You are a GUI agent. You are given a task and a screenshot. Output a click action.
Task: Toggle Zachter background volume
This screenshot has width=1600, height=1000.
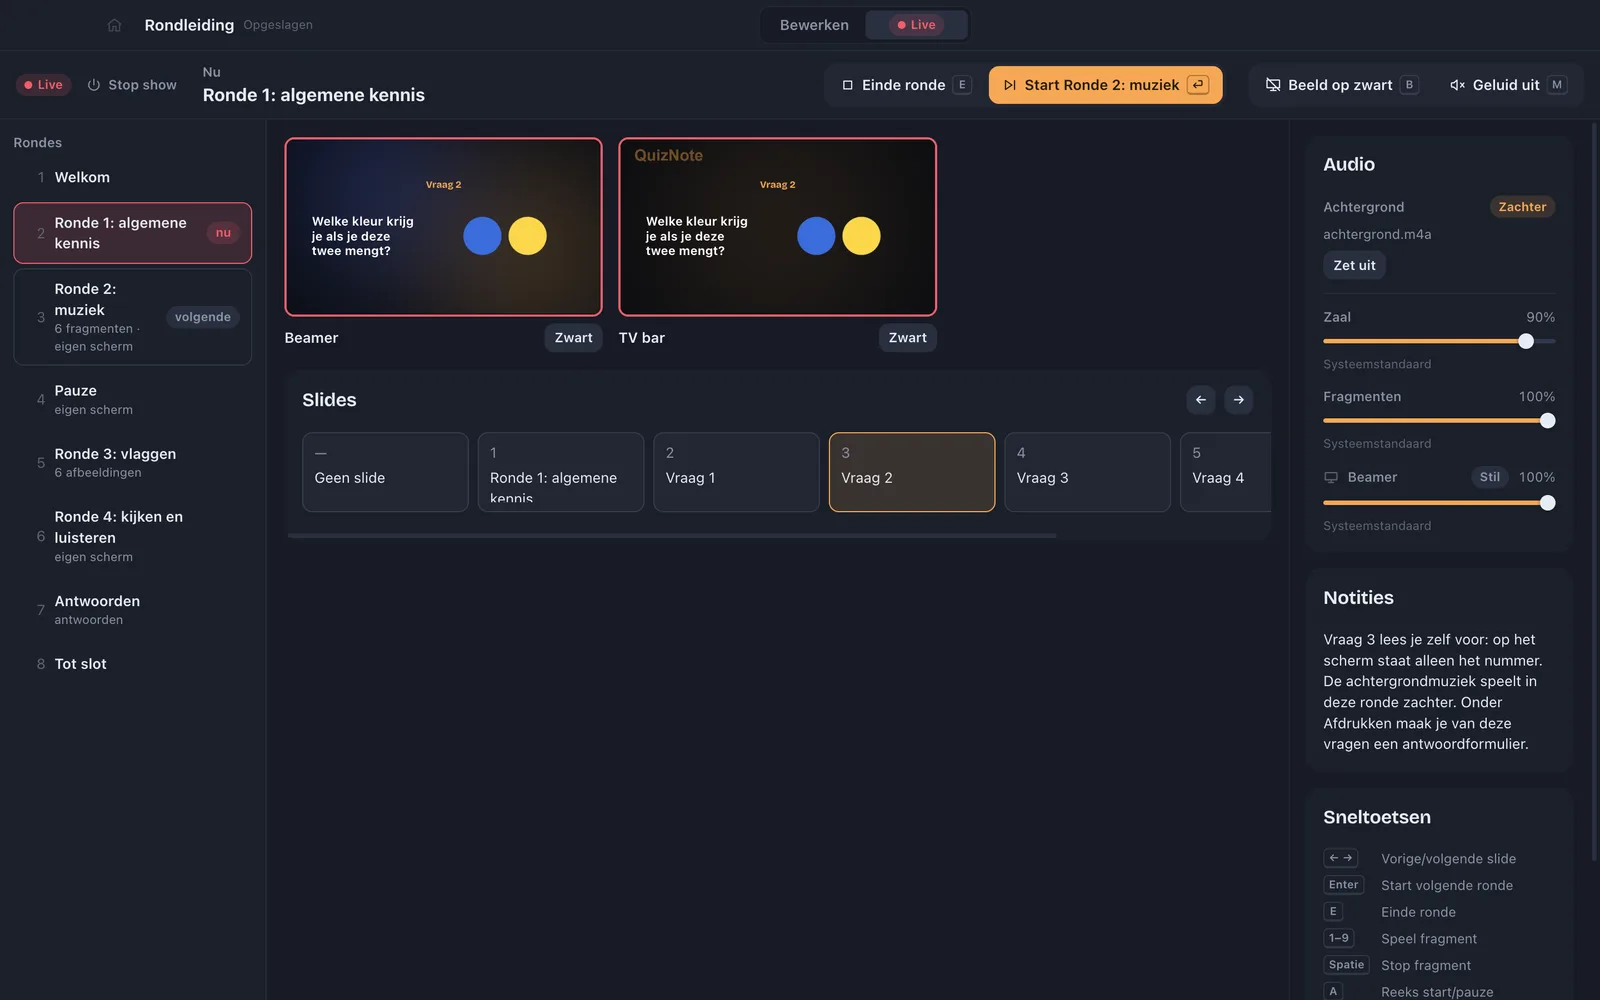click(1522, 207)
